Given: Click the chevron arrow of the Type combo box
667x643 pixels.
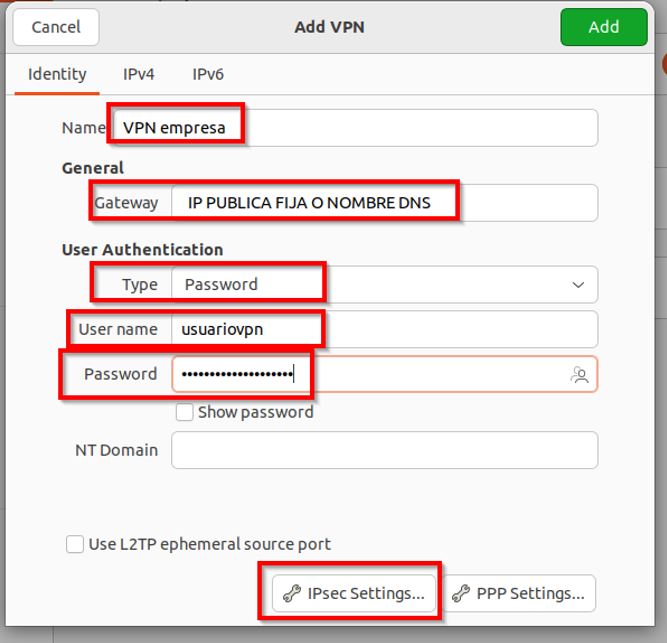Looking at the screenshot, I should pos(578,285).
